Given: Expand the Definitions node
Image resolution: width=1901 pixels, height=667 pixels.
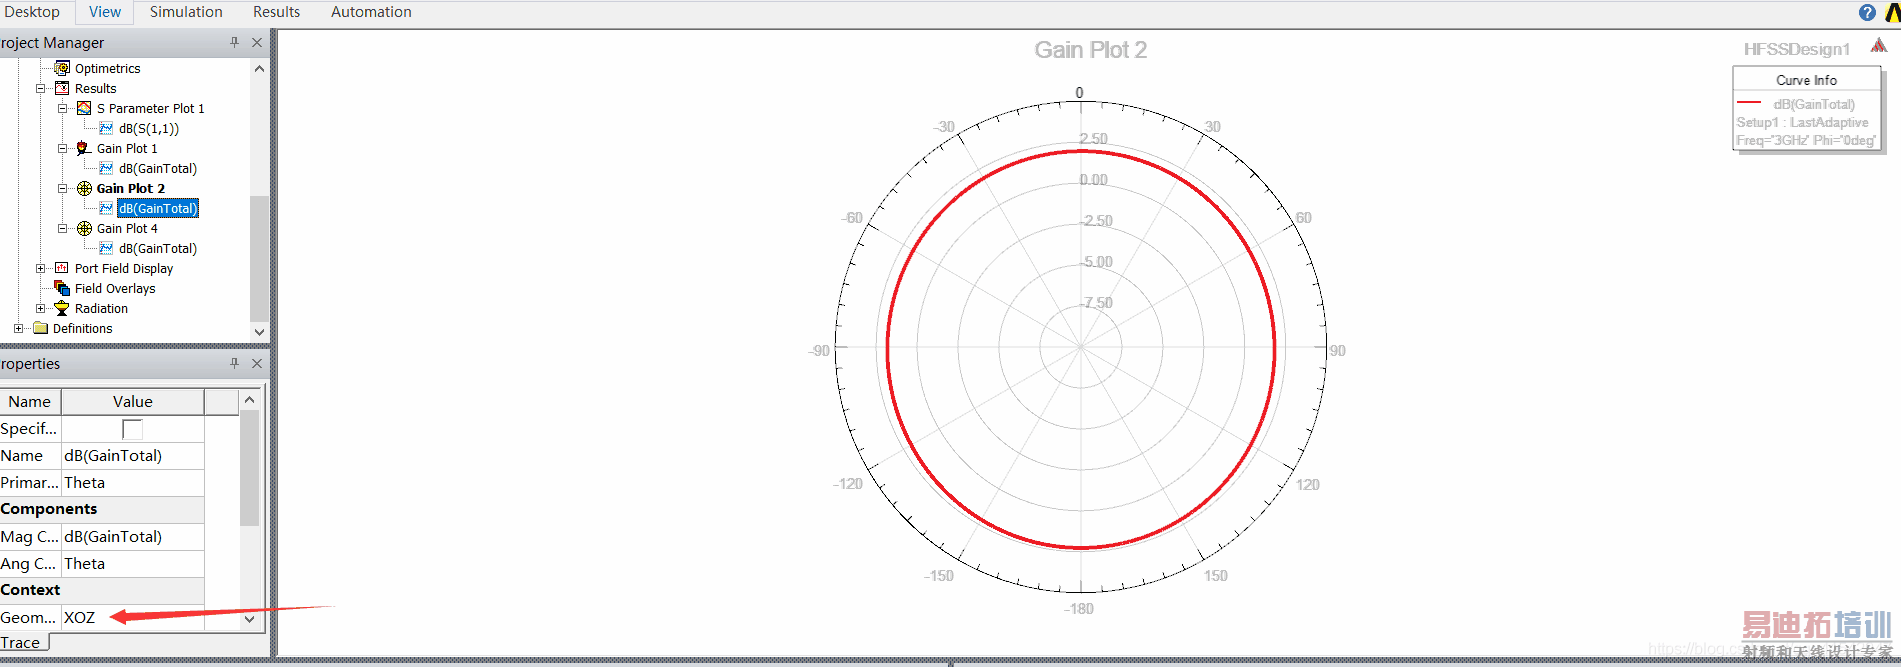Looking at the screenshot, I should [x=19, y=328].
